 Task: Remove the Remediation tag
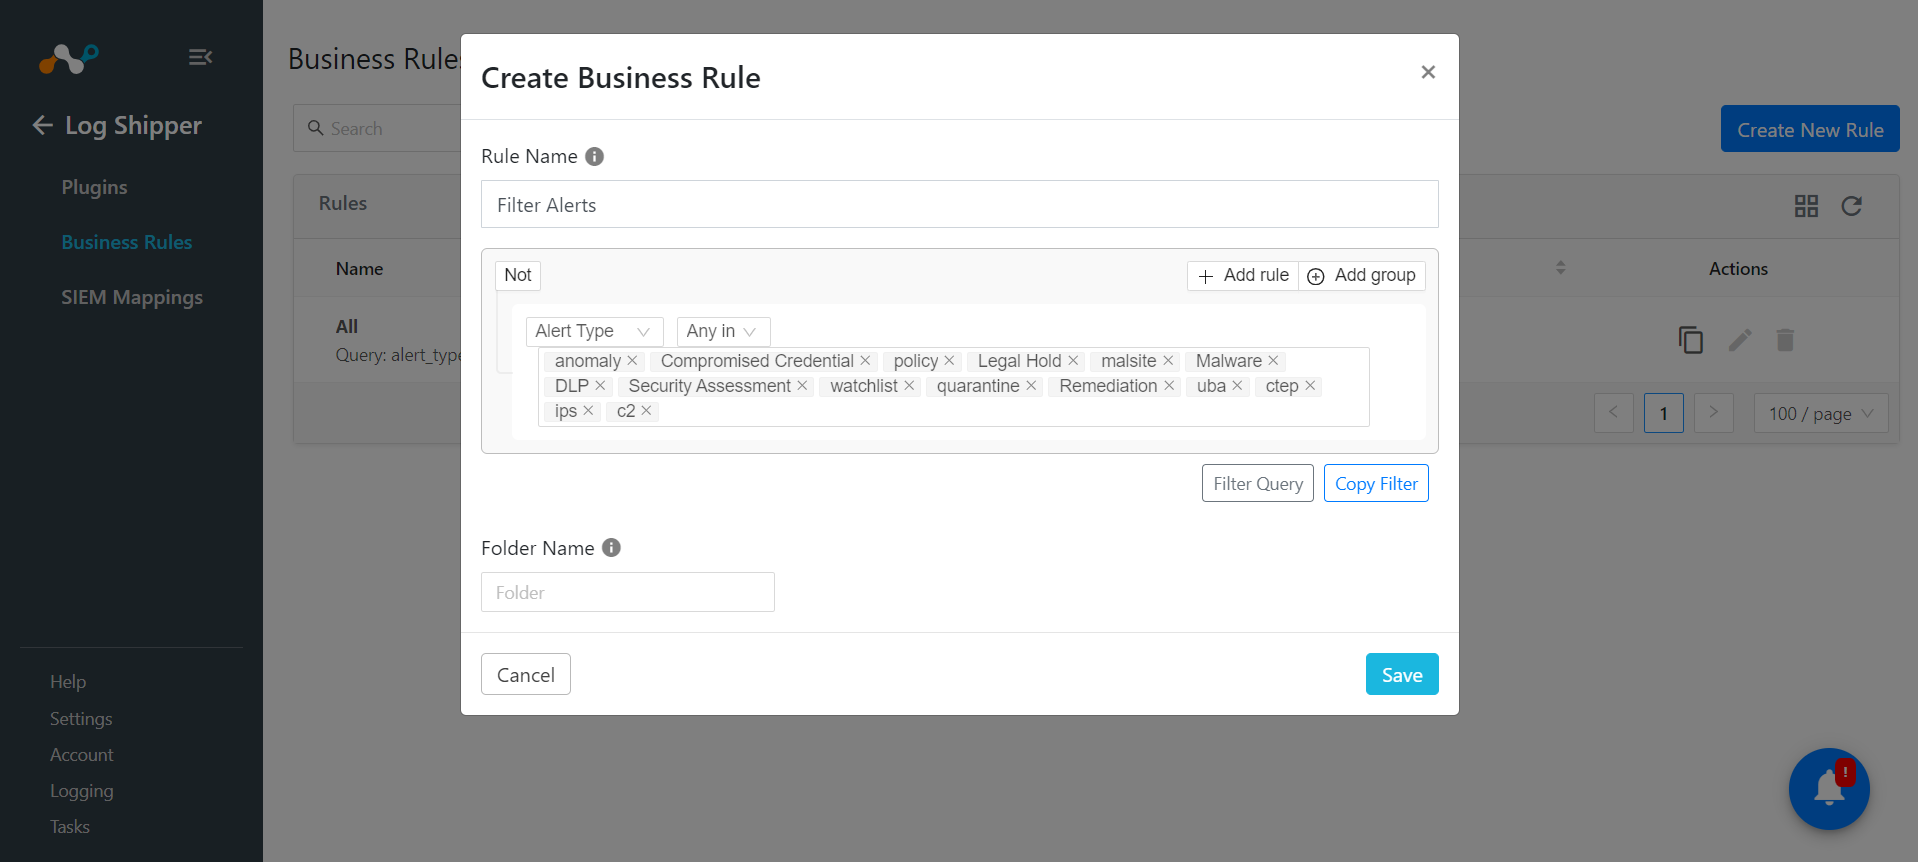(x=1169, y=386)
